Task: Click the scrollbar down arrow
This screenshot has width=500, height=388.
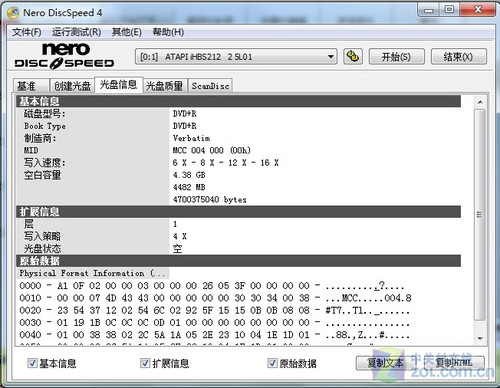Action: point(480,338)
